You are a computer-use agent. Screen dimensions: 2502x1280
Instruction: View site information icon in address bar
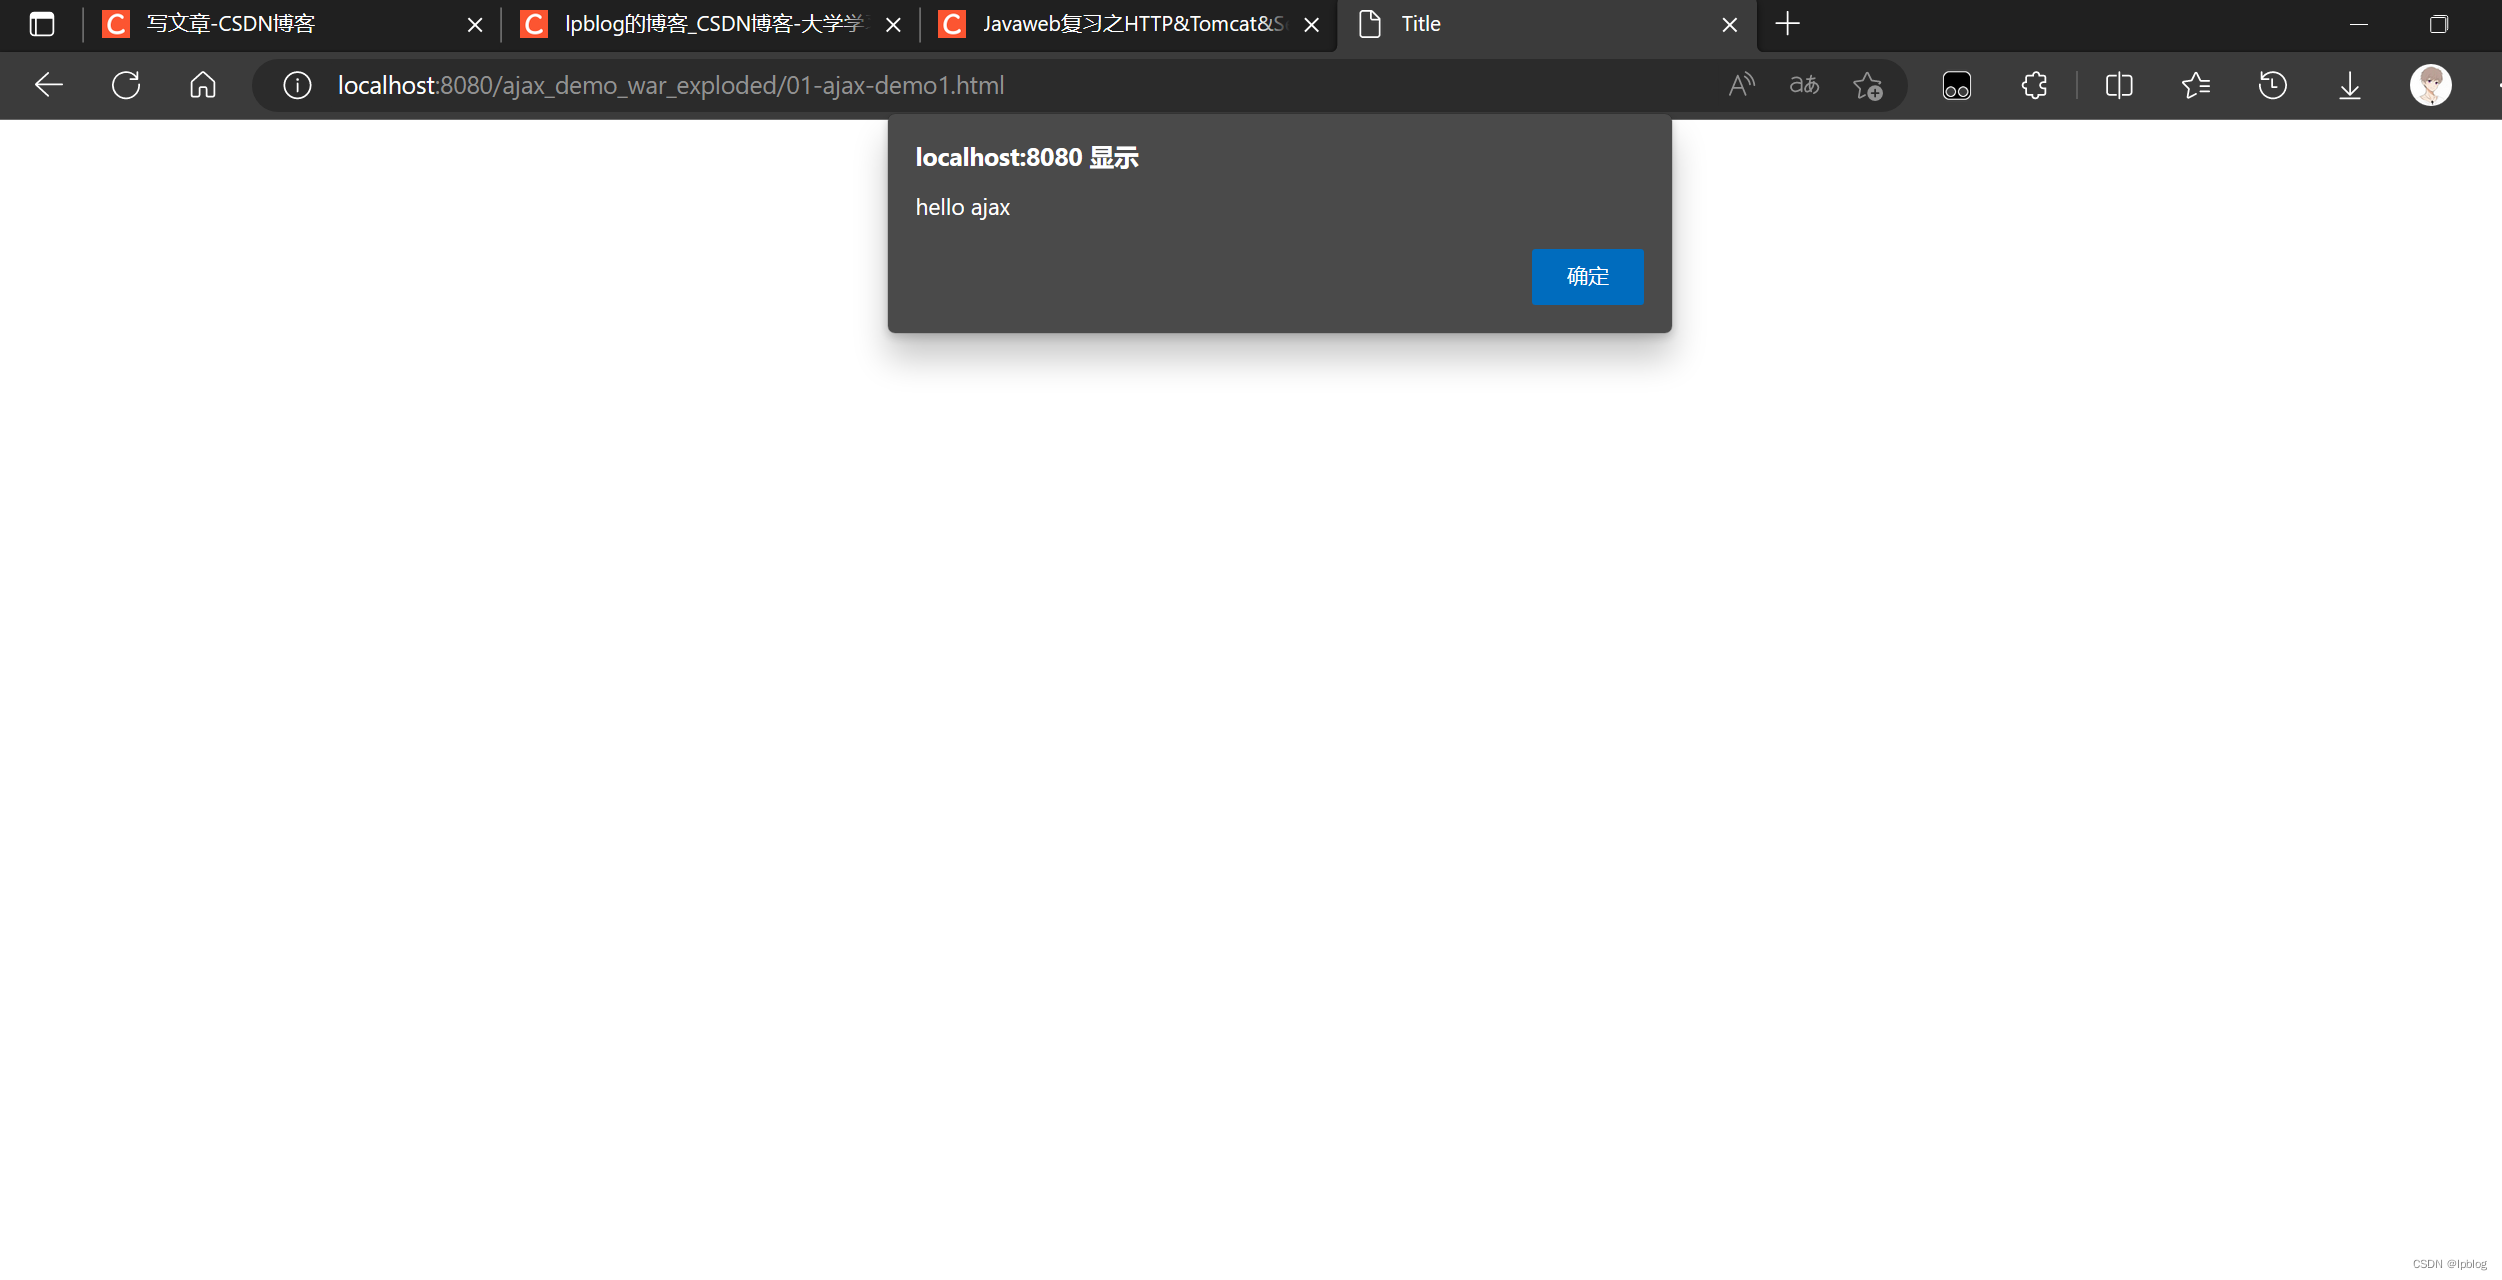tap(297, 85)
